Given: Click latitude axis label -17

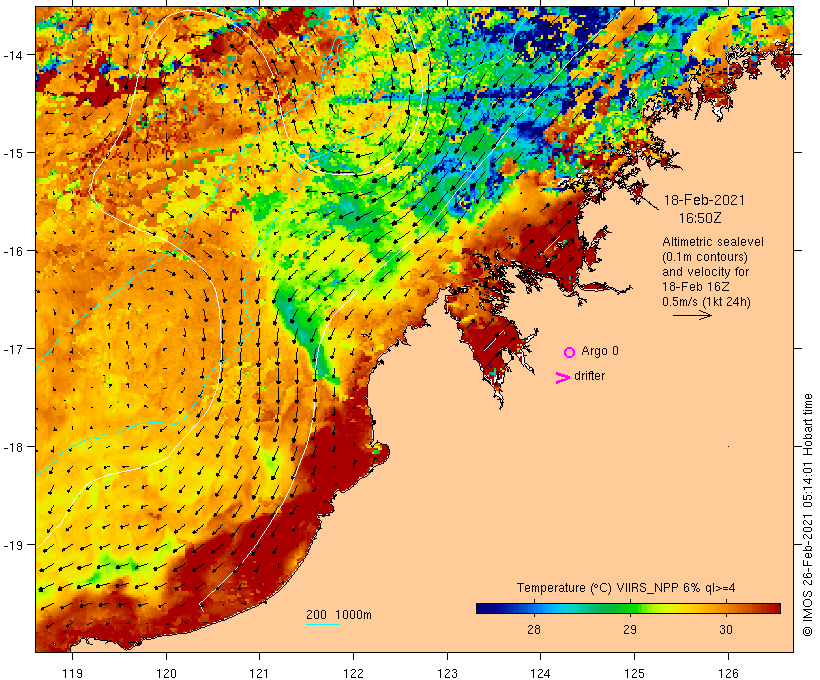Looking at the screenshot, I should coord(12,348).
